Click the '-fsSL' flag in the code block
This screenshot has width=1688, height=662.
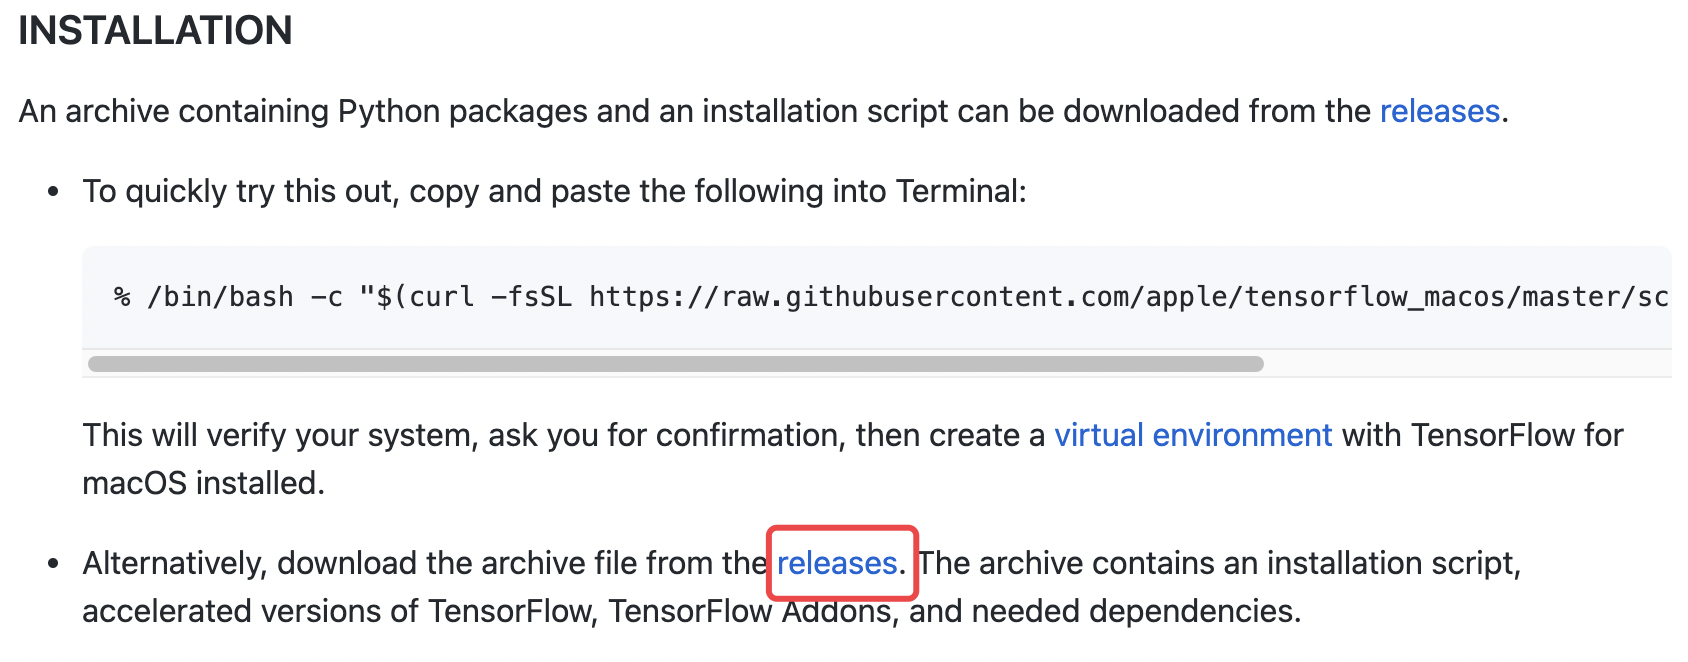tap(532, 297)
